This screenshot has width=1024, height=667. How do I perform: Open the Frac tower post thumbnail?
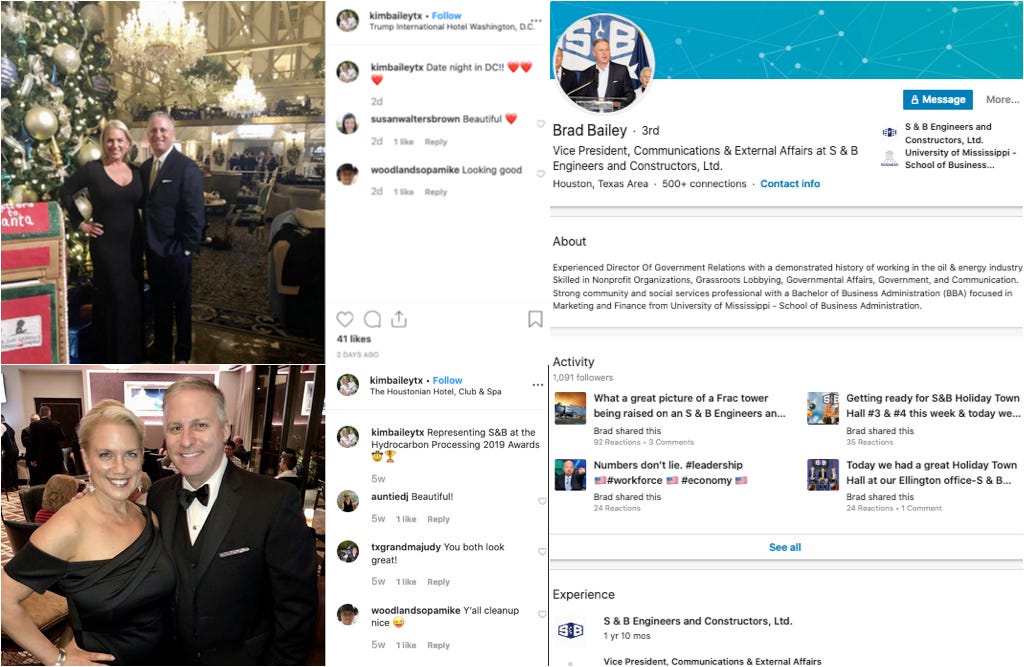click(x=570, y=409)
